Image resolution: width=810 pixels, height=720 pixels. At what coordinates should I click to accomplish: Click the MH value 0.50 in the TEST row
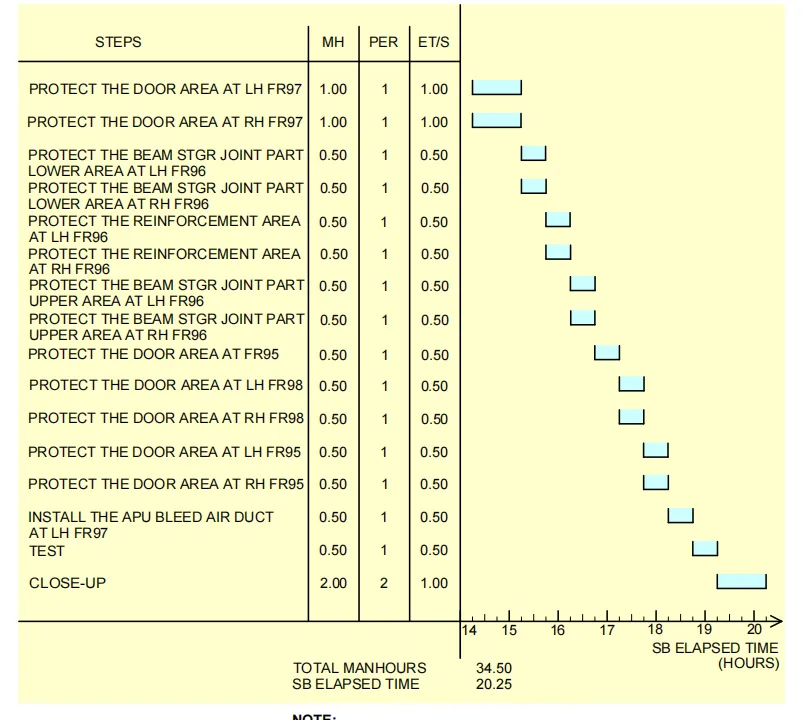pyautogui.click(x=333, y=550)
